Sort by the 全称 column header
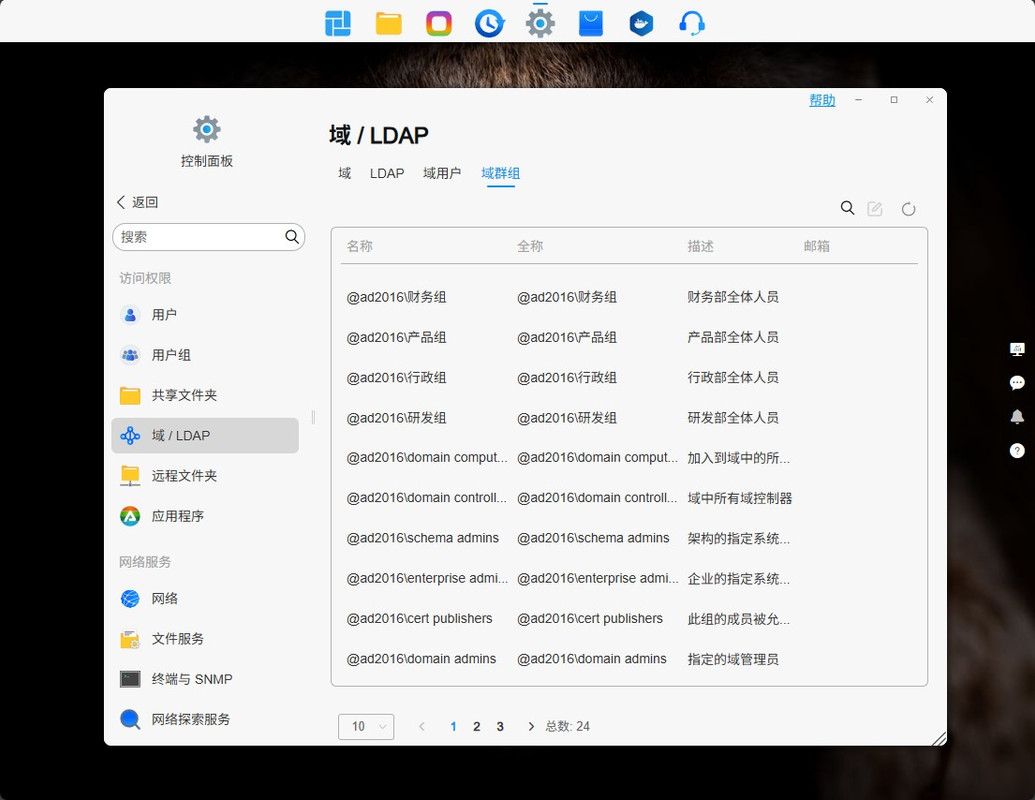Image resolution: width=1035 pixels, height=800 pixels. click(530, 246)
